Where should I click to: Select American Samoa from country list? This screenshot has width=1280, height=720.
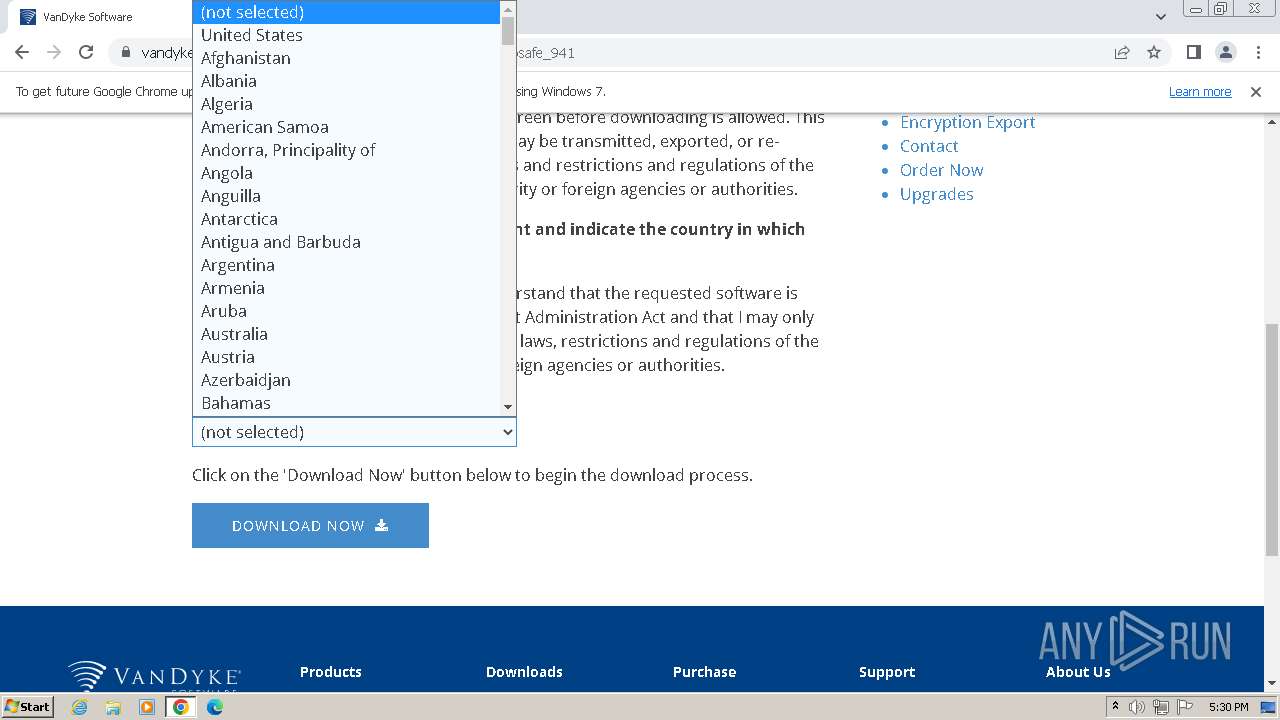tap(346, 127)
